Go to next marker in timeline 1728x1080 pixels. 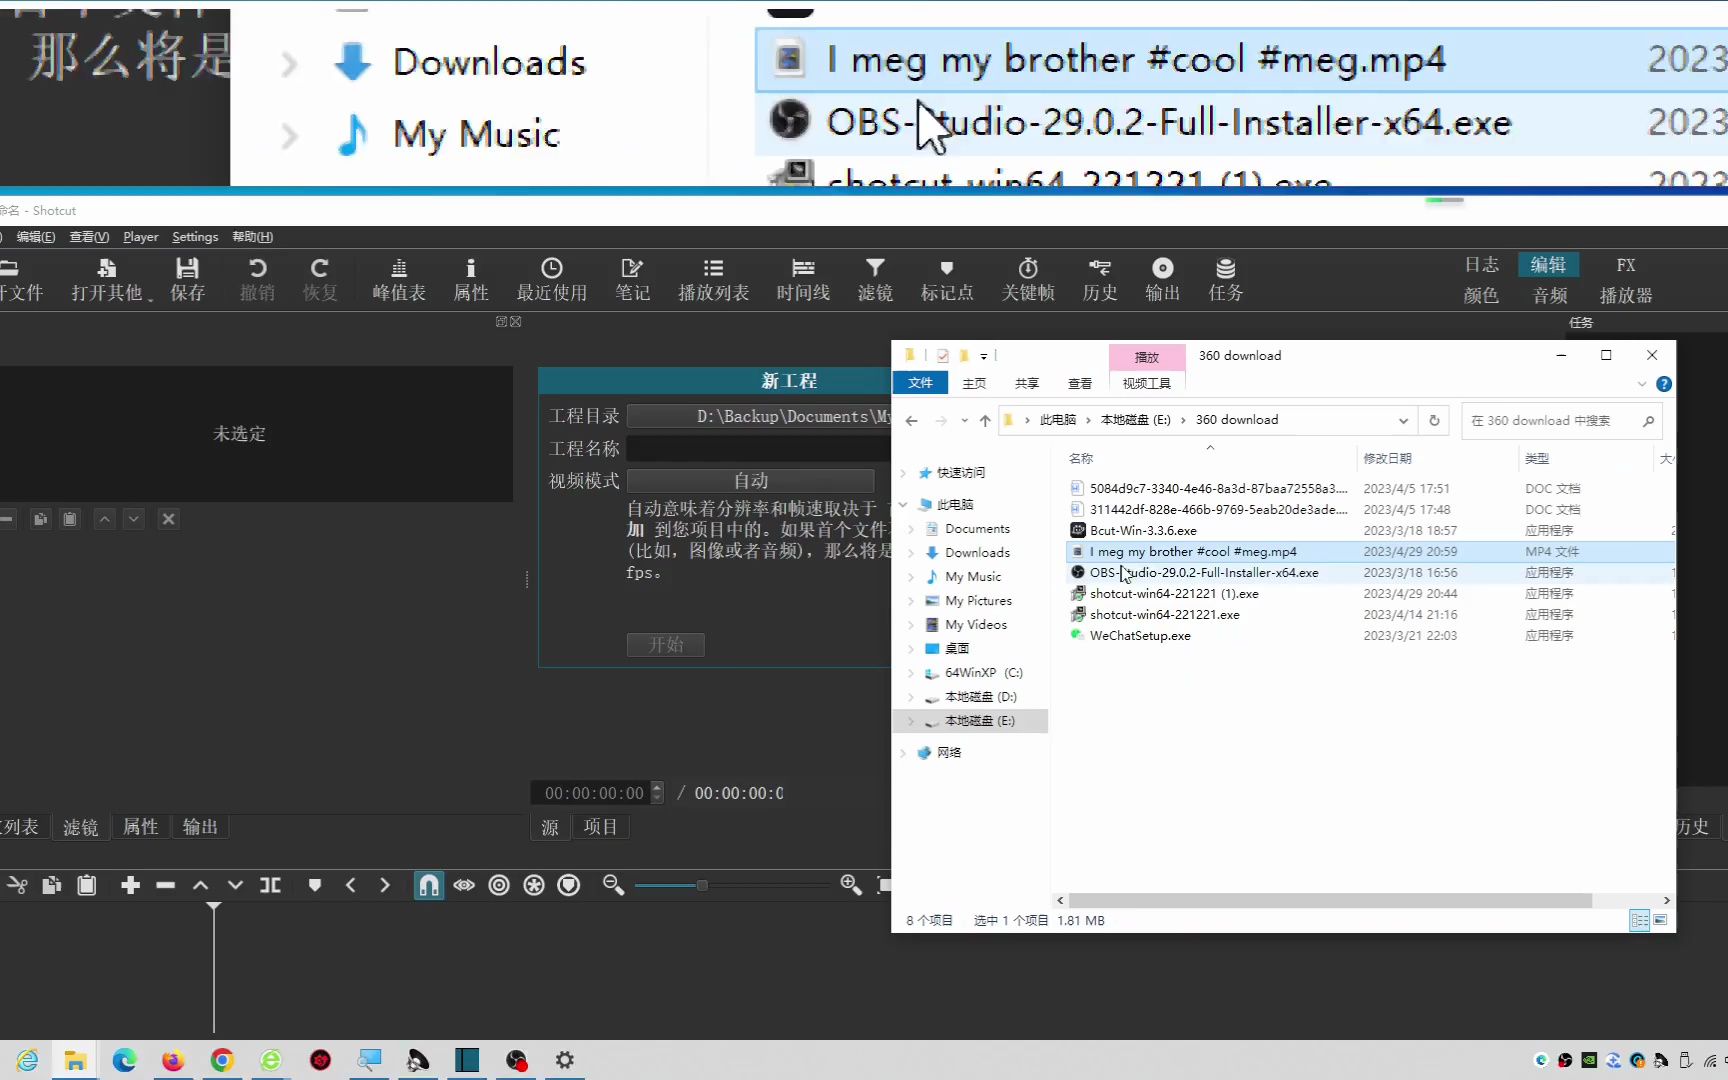pyautogui.click(x=385, y=885)
